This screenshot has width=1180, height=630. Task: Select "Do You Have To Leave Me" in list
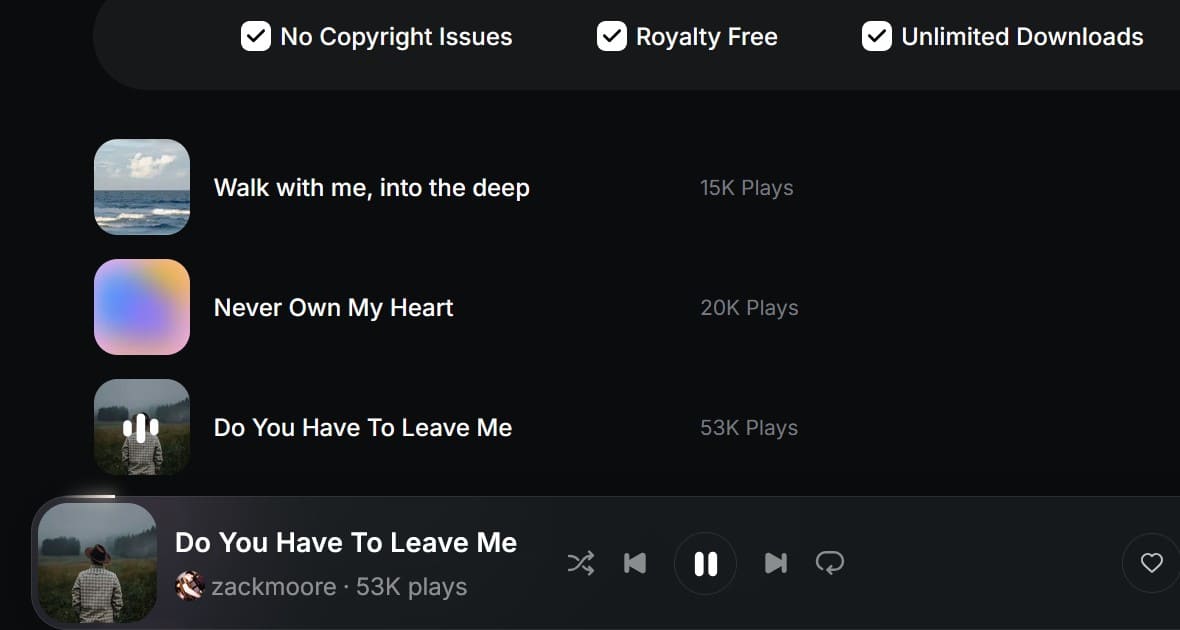pyautogui.click(x=362, y=428)
